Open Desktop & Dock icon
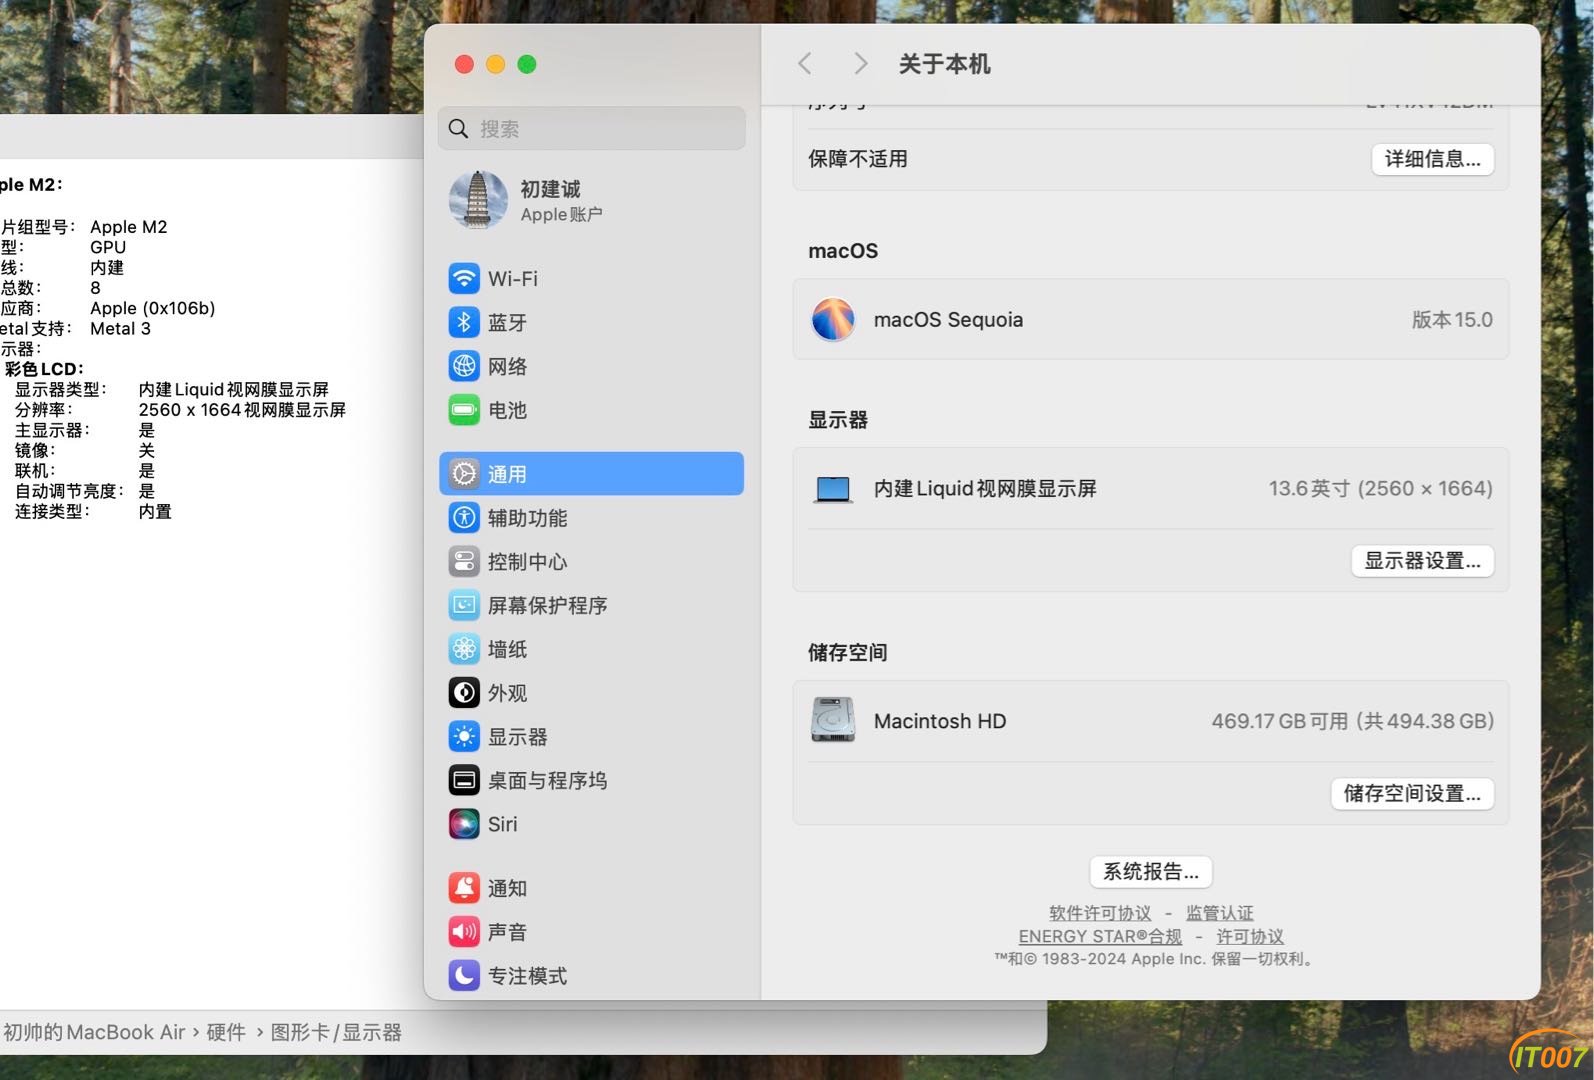This screenshot has height=1080, width=1594. coord(464,780)
